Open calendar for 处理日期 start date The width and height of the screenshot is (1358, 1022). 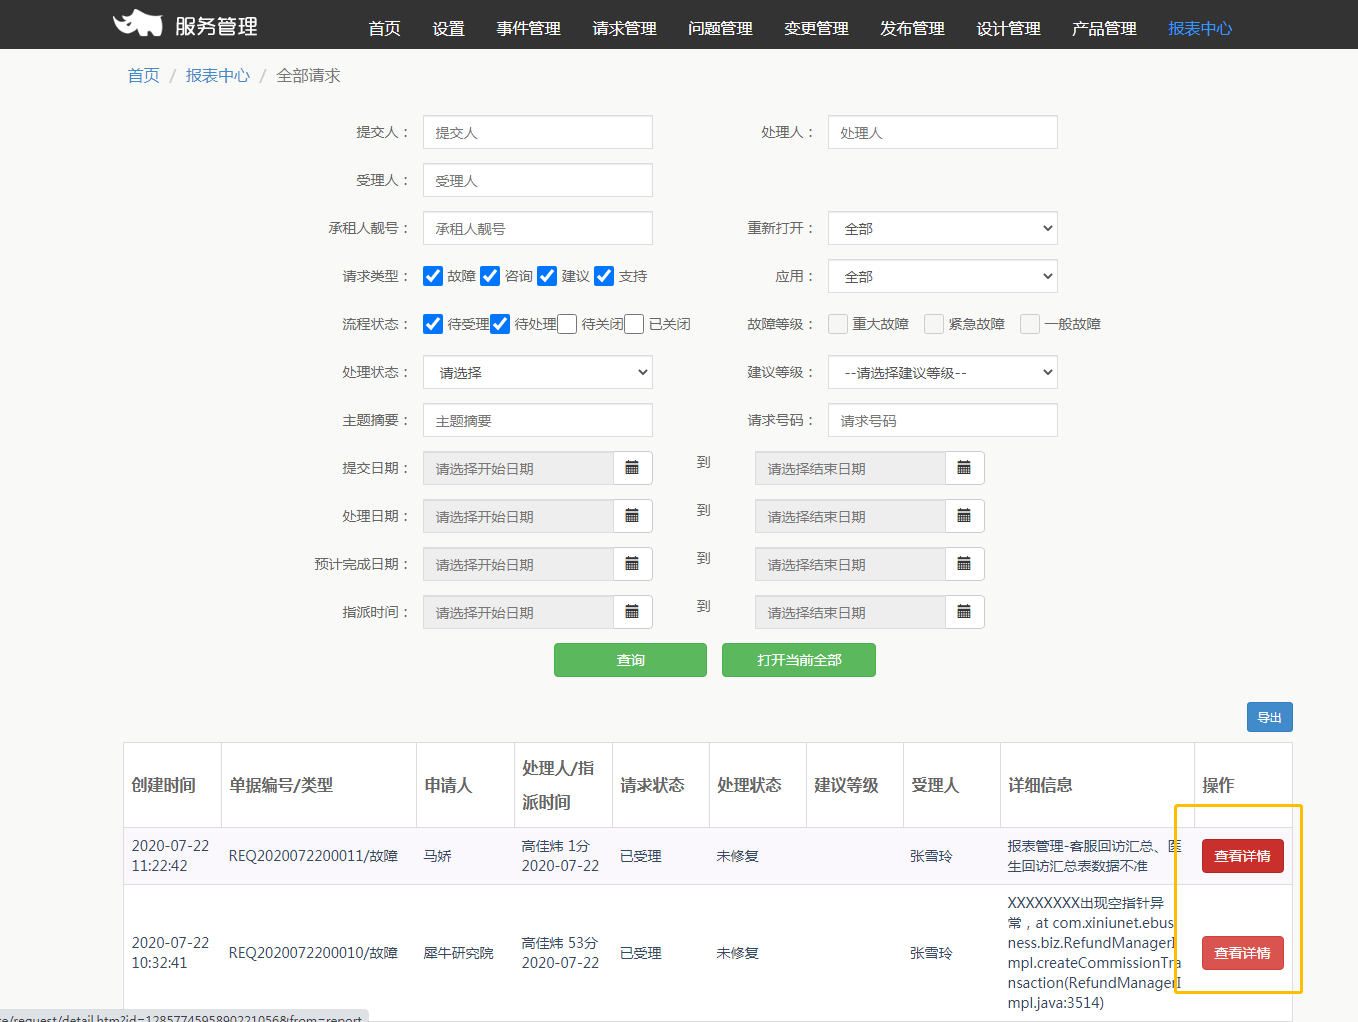point(632,516)
